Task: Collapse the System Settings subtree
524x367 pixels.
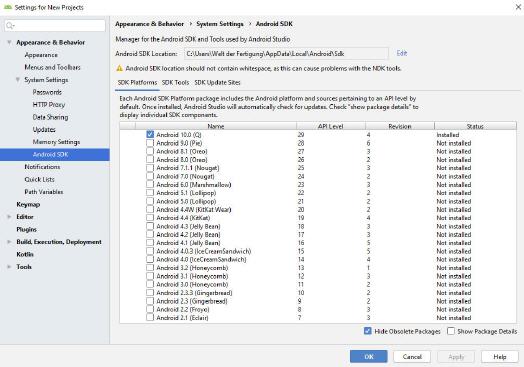Action: [x=18, y=80]
